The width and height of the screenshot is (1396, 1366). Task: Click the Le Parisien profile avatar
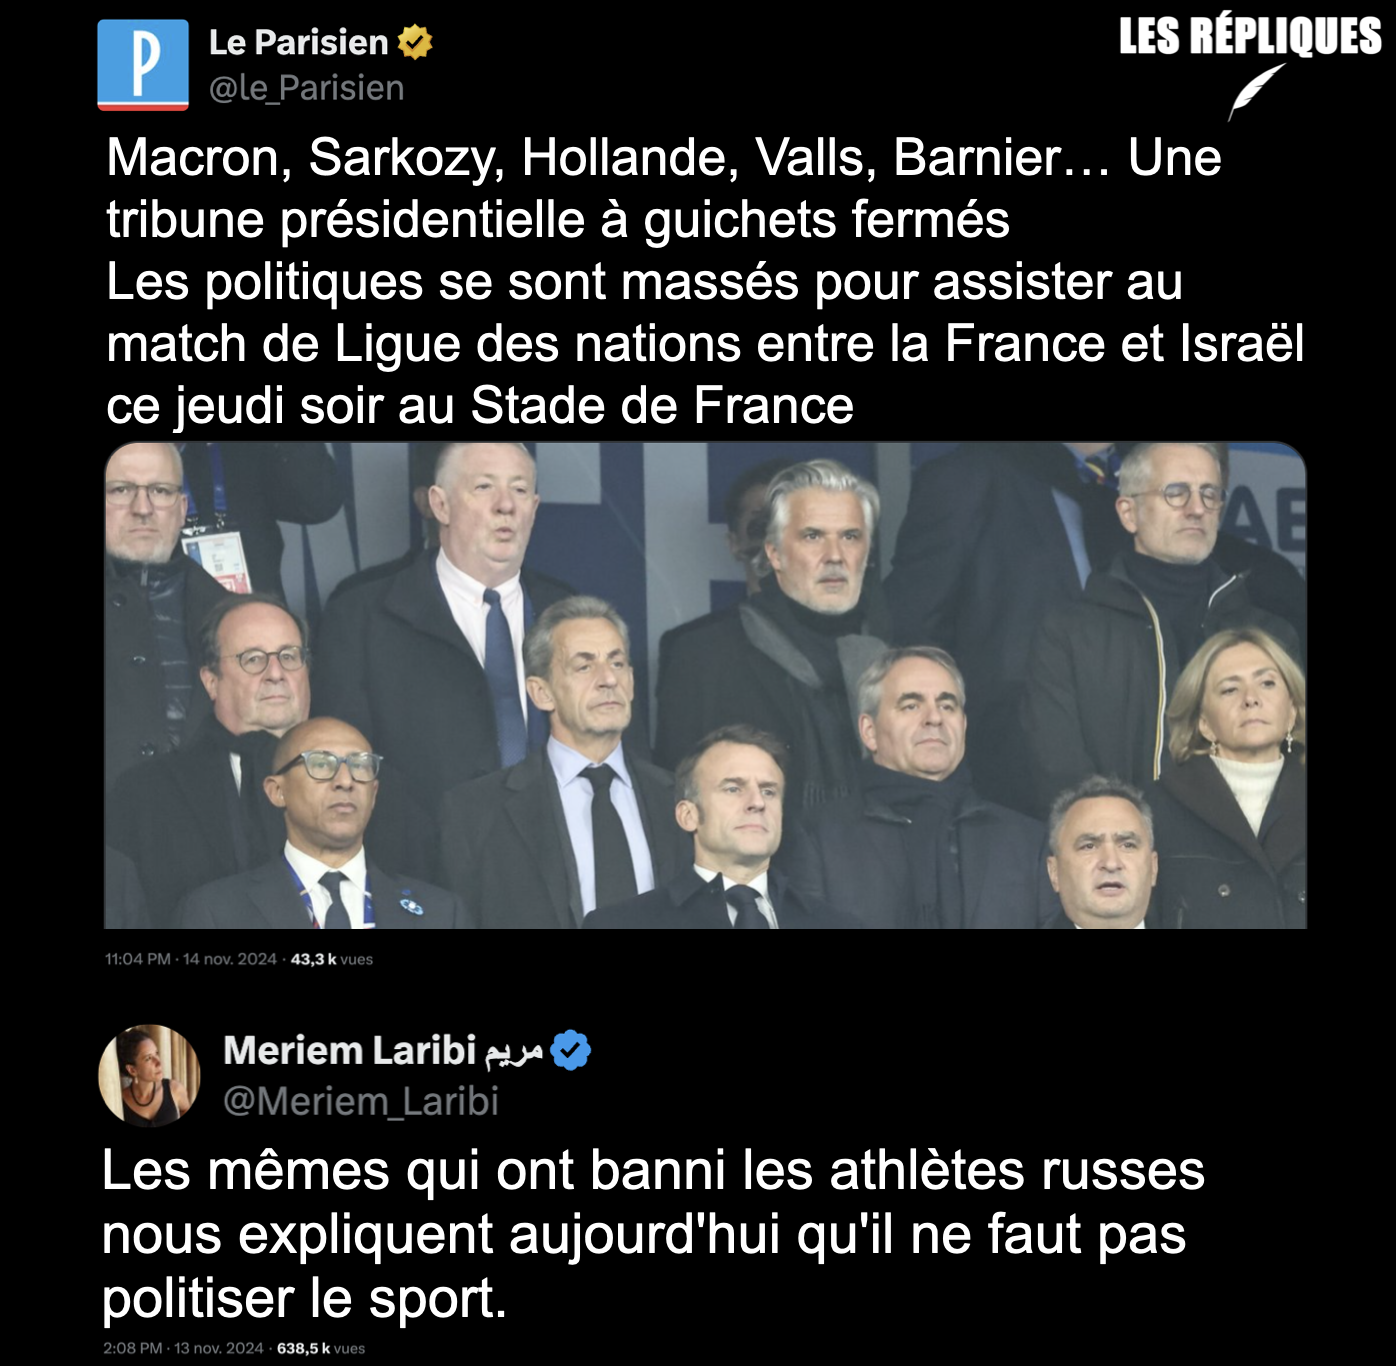pos(143,64)
